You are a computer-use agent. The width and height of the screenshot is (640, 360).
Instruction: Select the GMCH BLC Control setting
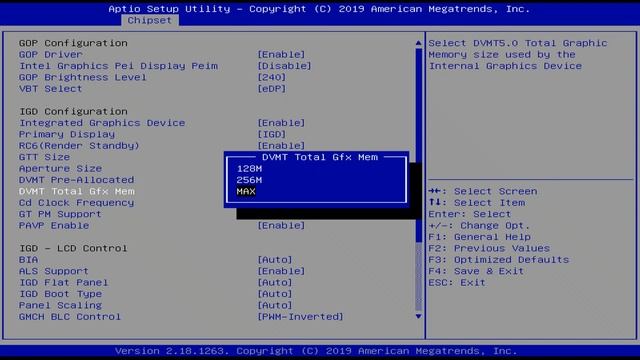(x=70, y=317)
